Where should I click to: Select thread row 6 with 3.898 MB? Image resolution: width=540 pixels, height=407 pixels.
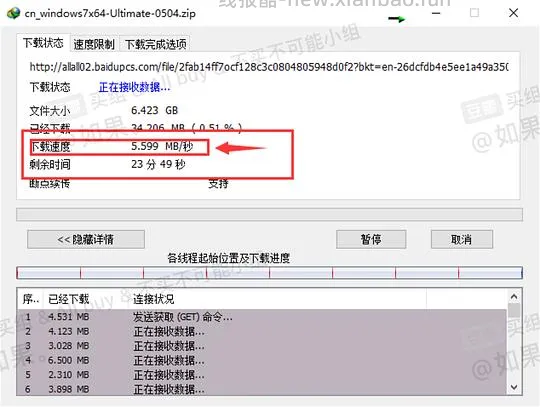[262, 389]
